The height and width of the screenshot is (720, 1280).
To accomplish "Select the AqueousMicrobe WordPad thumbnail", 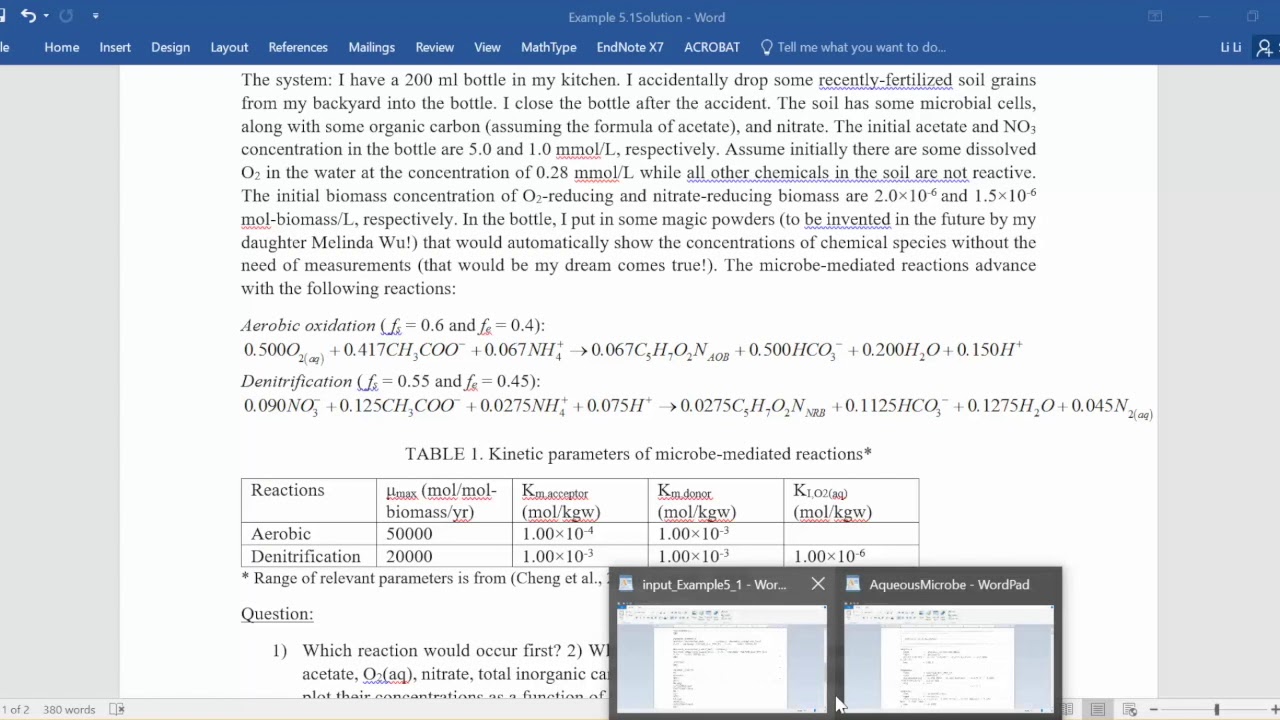I will (x=949, y=658).
